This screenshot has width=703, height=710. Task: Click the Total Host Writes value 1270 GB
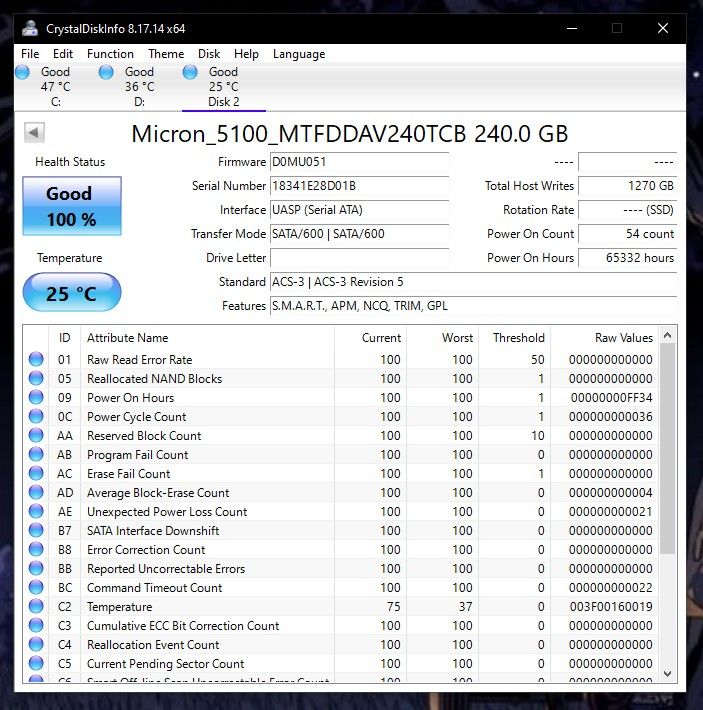[627, 186]
